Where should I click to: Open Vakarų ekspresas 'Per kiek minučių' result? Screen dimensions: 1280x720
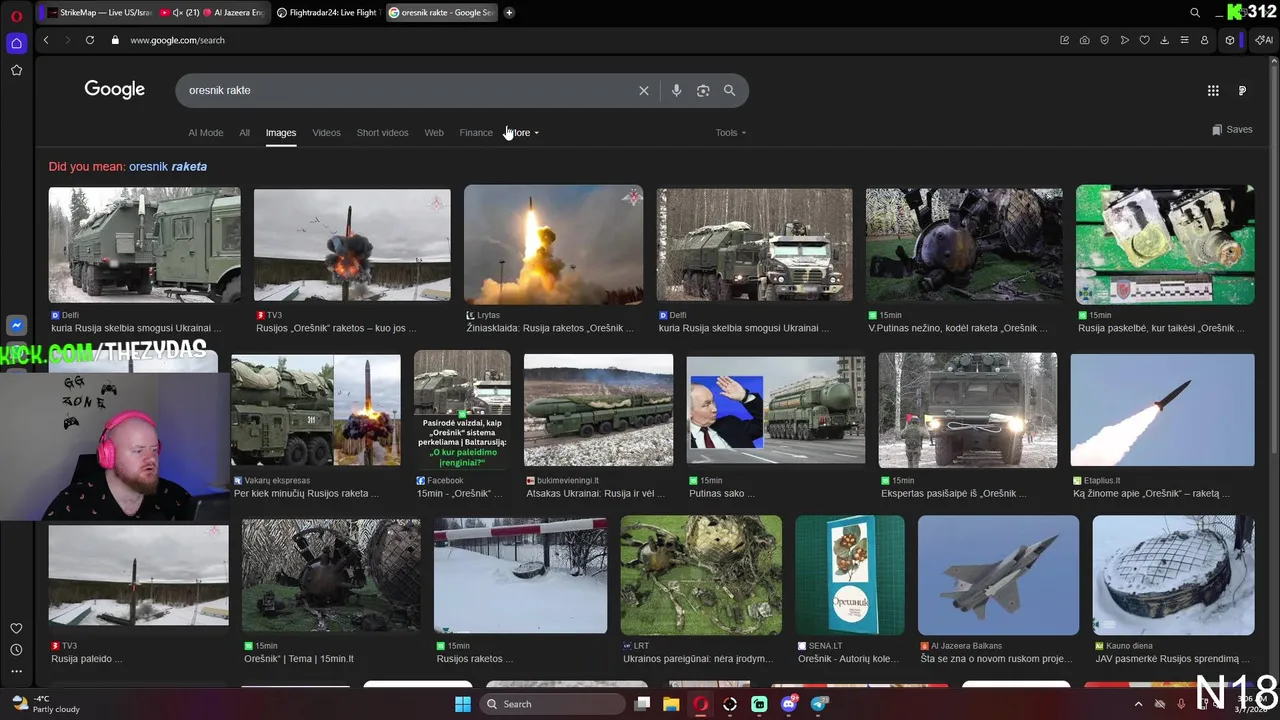[306, 493]
